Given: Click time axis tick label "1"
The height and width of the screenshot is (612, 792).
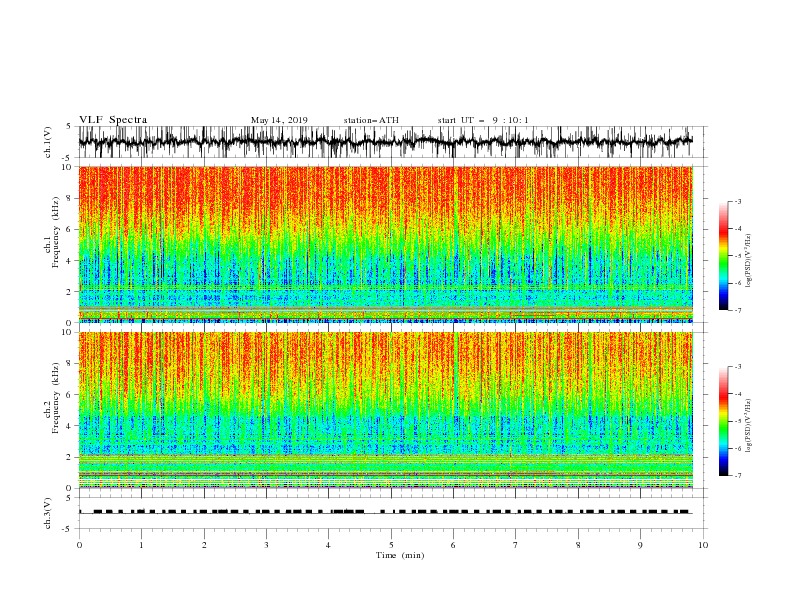Looking at the screenshot, I should tap(141, 545).
